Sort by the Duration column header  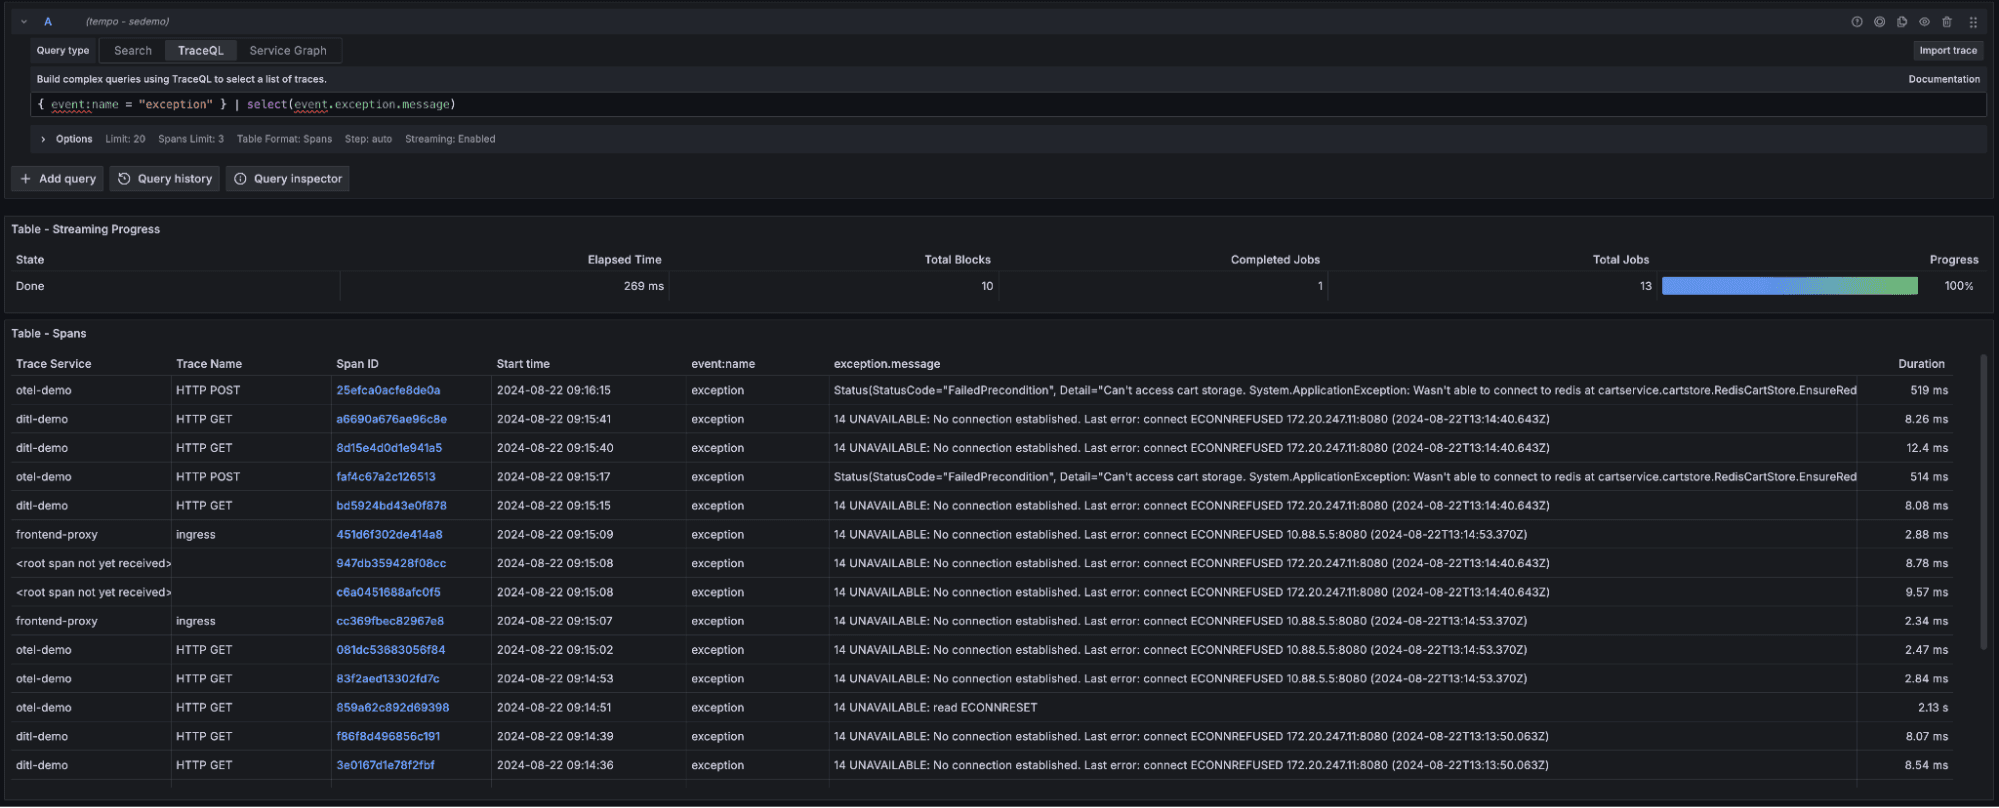click(x=1921, y=364)
